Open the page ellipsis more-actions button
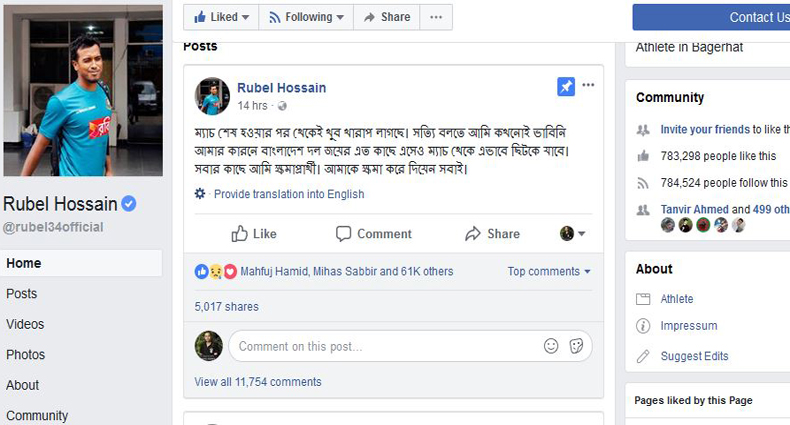Screen dimensions: 790x425 [x=435, y=17]
